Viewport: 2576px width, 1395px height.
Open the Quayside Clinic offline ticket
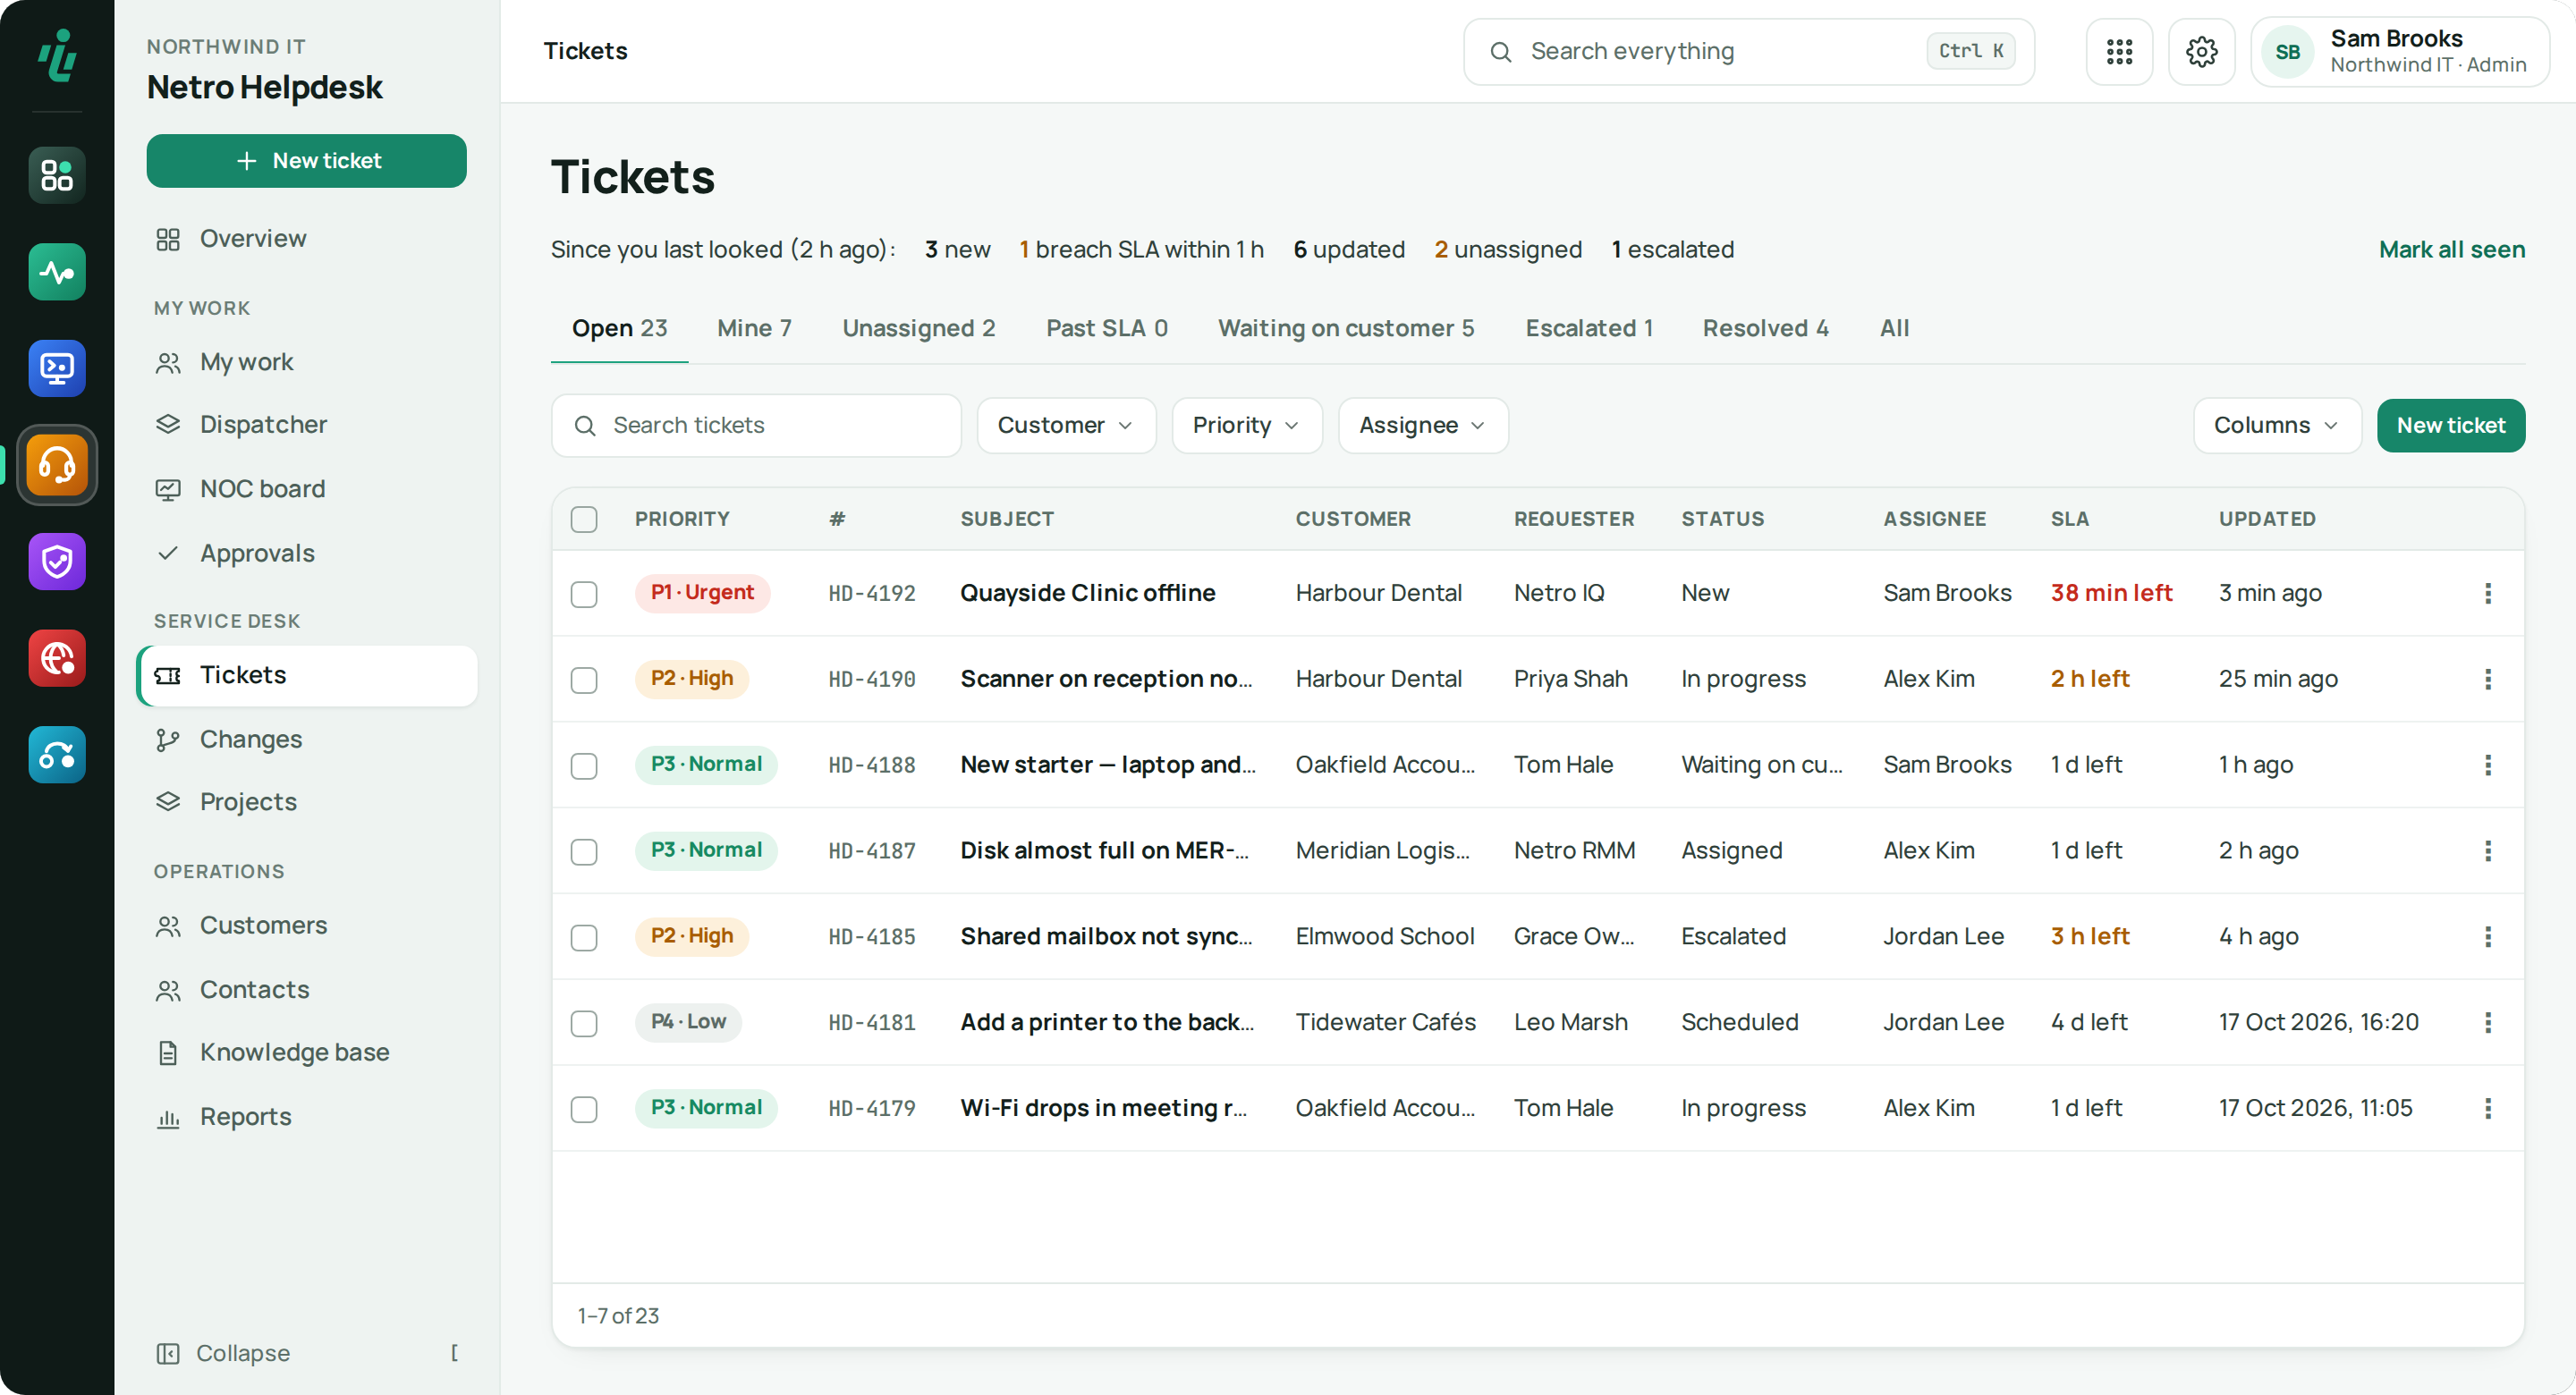tap(1087, 593)
